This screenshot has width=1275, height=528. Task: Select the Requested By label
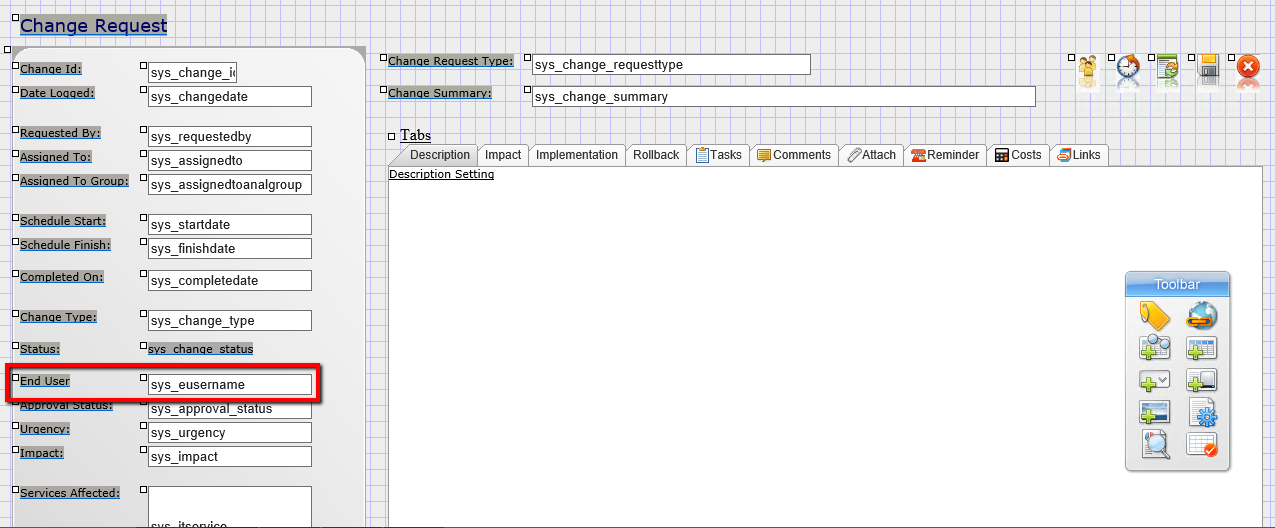60,133
